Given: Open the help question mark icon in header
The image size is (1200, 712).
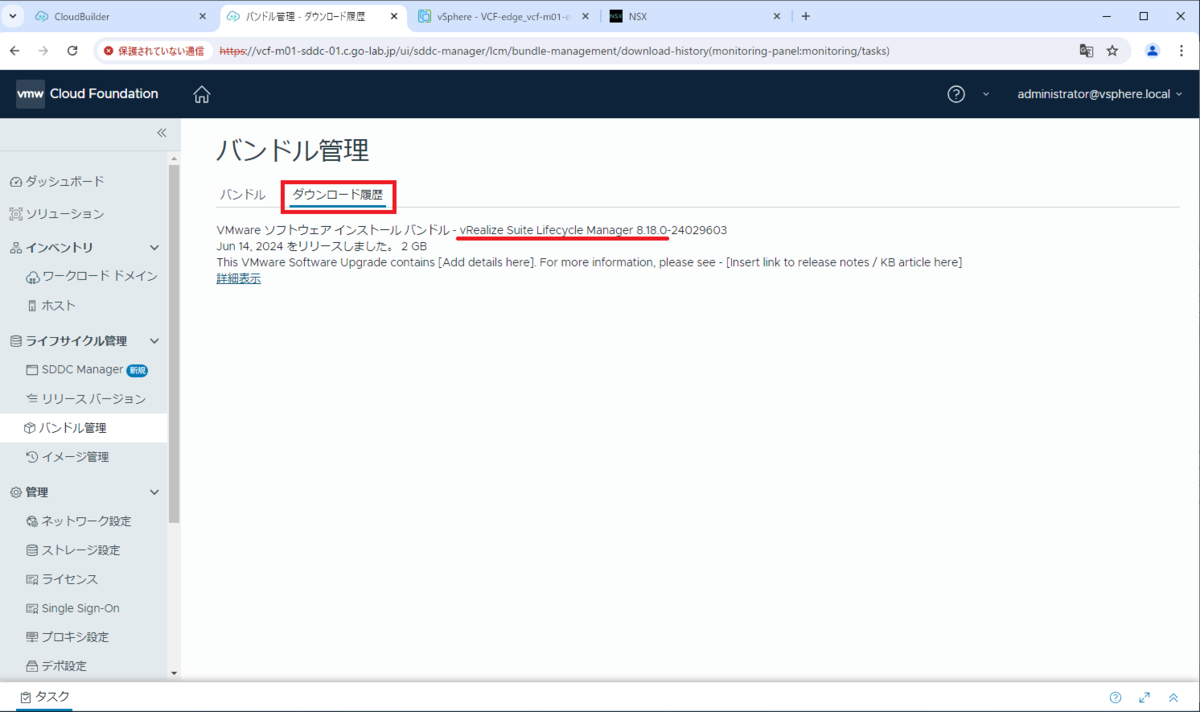Looking at the screenshot, I should click(956, 94).
